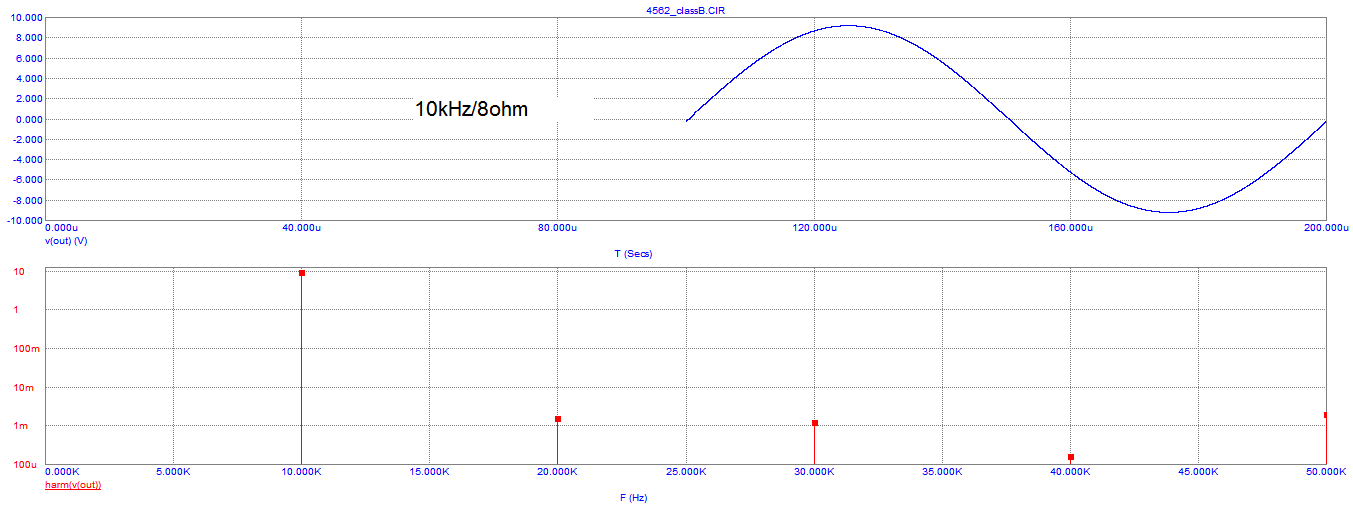This screenshot has width=1353, height=515.
Task: Click the -8.000 voltage axis label
Action: pos(27,200)
